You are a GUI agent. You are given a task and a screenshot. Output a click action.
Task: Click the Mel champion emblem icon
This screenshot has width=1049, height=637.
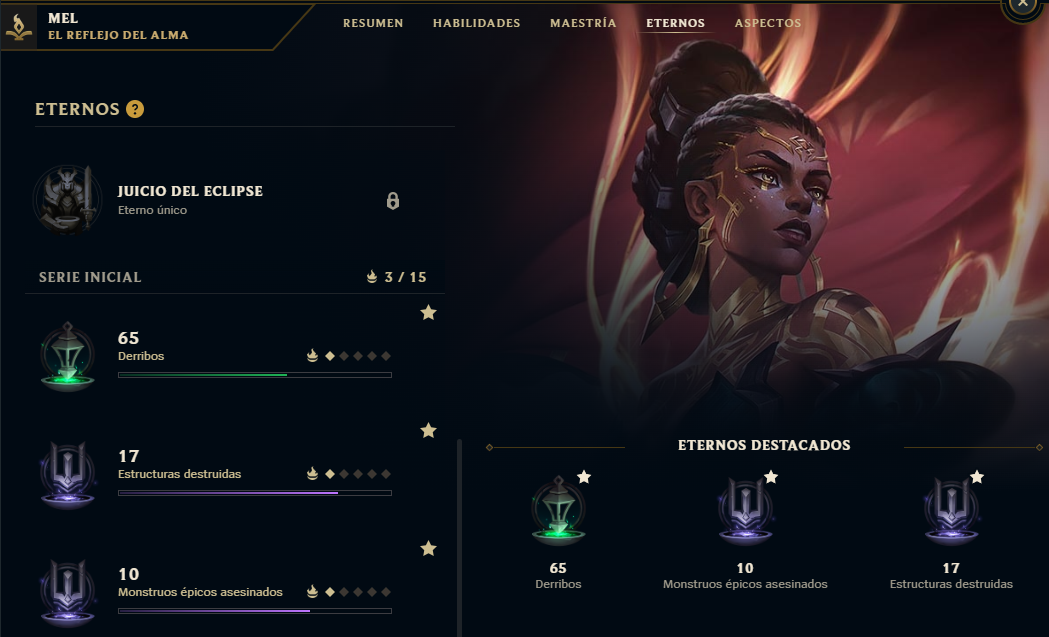19,27
